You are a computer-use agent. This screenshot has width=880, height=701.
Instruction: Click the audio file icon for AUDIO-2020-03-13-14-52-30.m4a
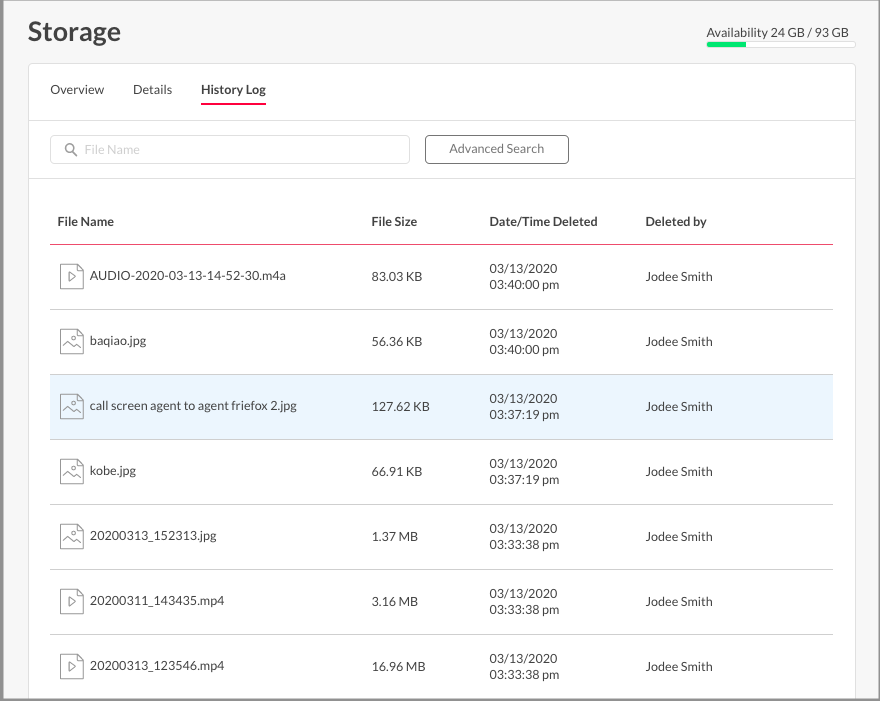(x=72, y=276)
